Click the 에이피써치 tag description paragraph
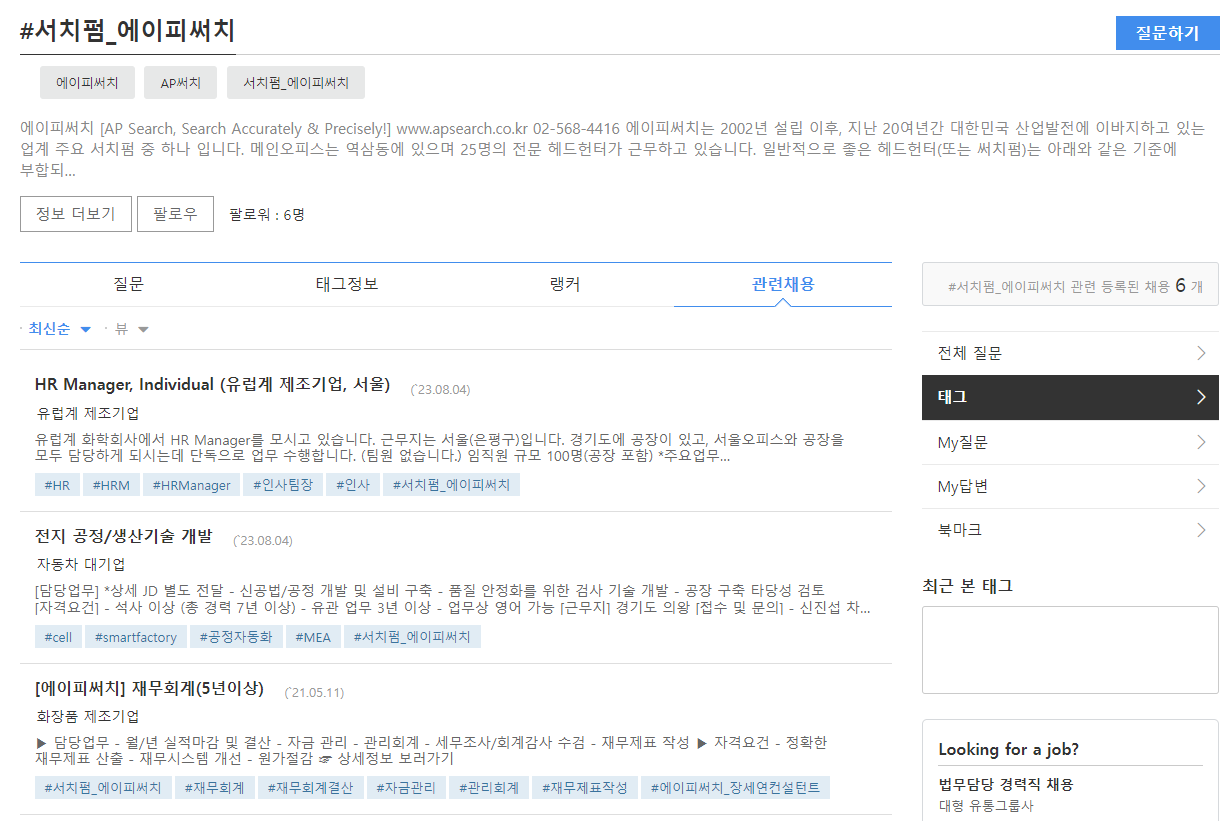Image resolution: width=1227 pixels, height=821 pixels. pyautogui.click(x=612, y=149)
